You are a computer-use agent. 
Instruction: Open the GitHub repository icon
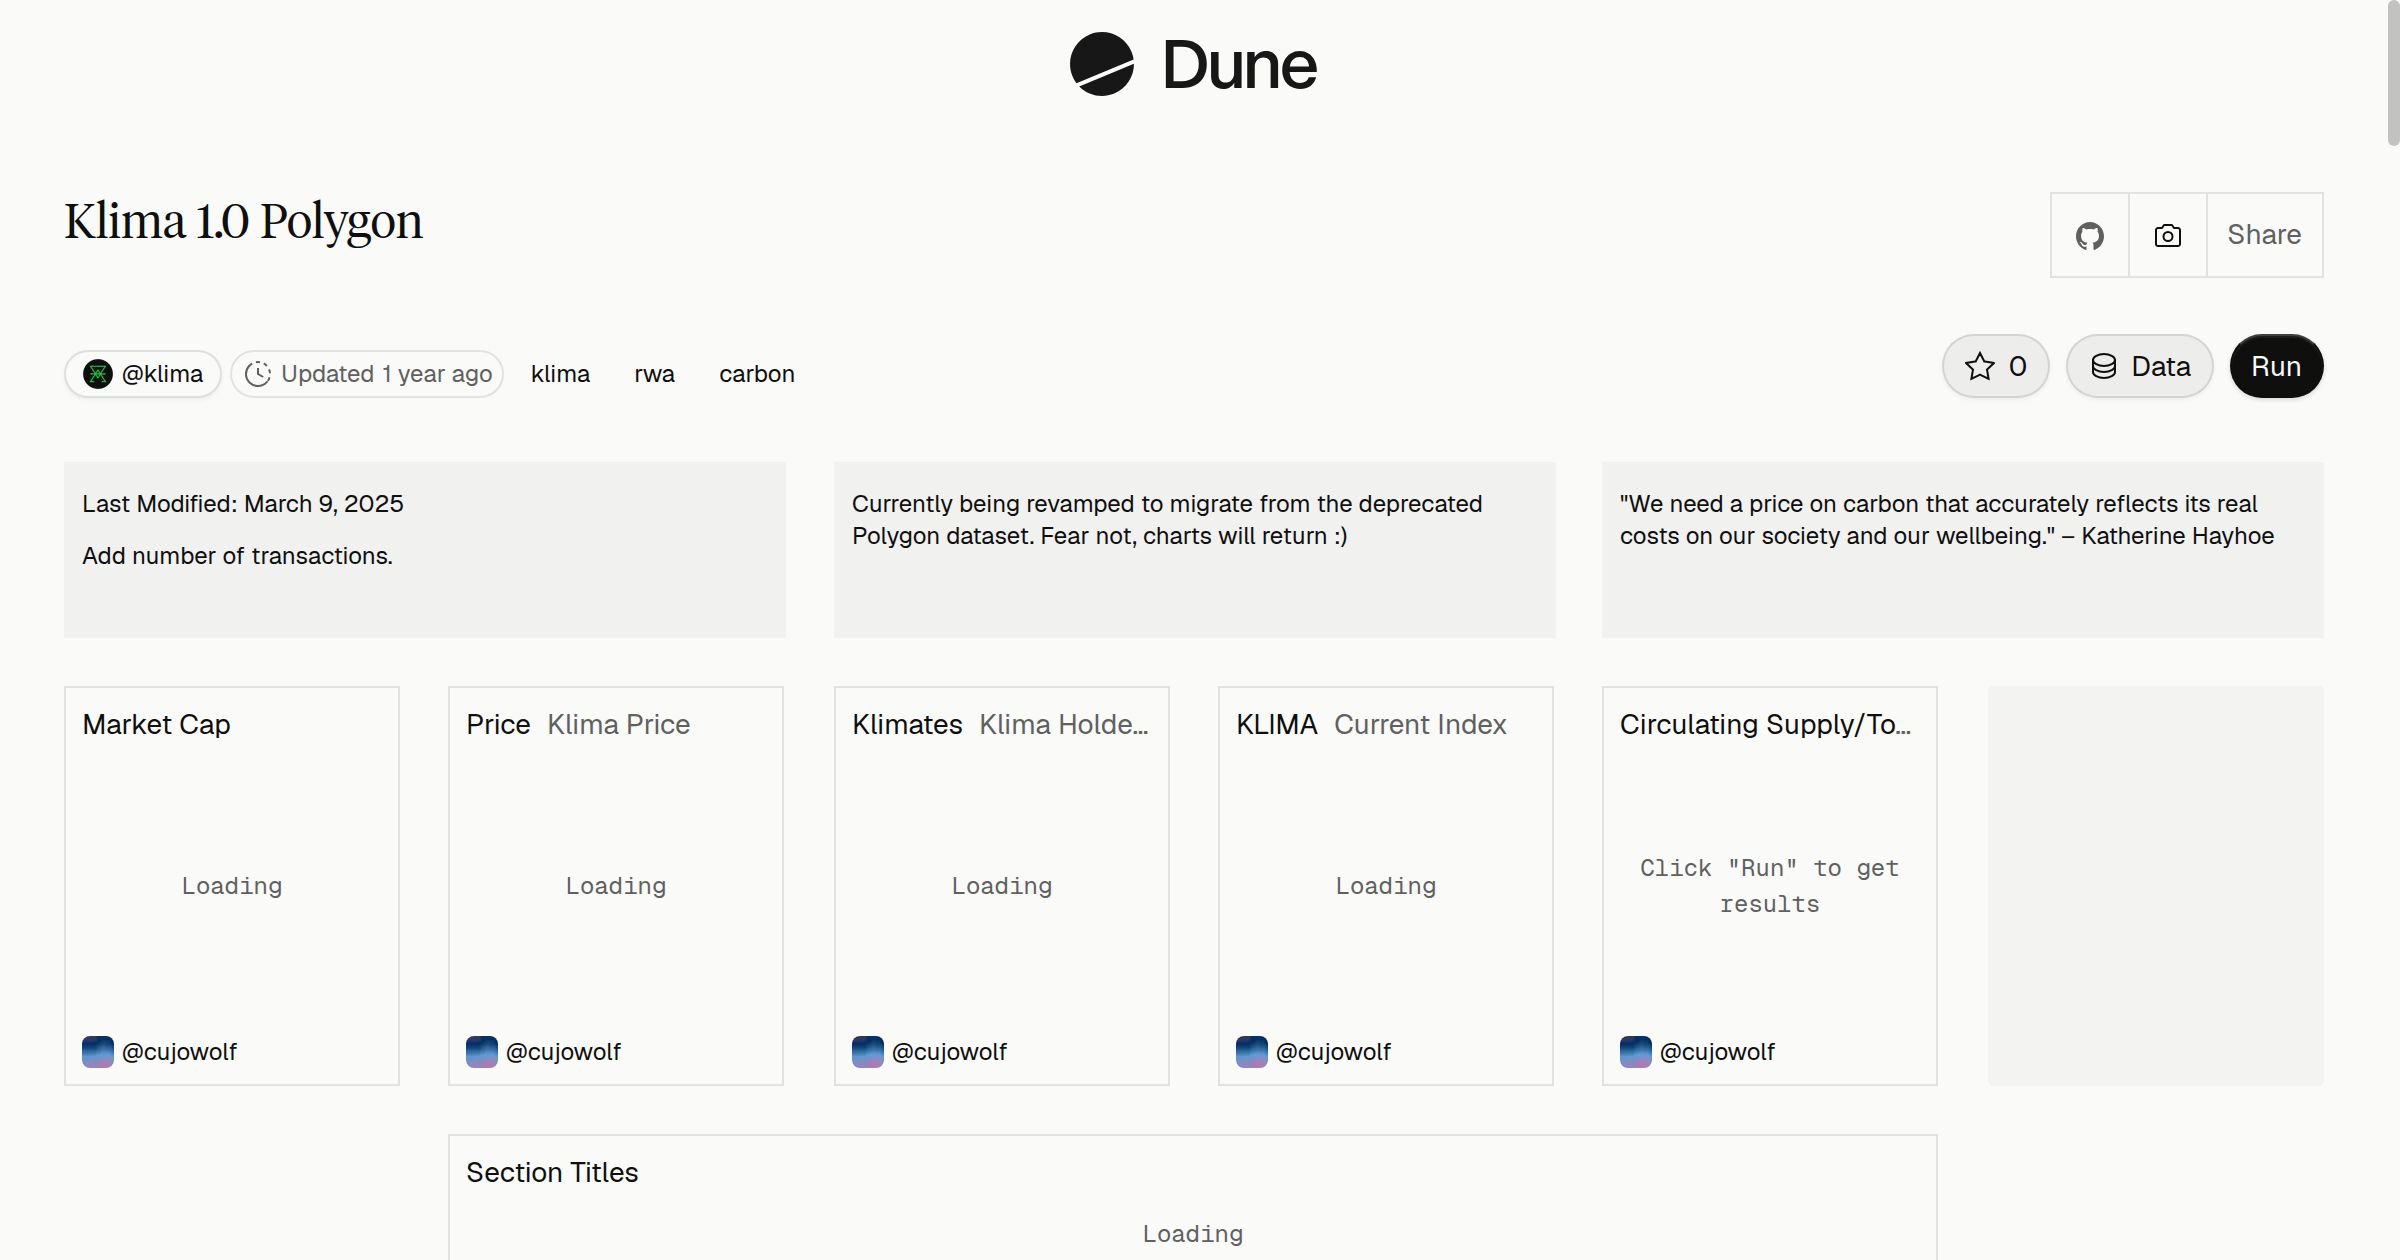coord(2089,235)
